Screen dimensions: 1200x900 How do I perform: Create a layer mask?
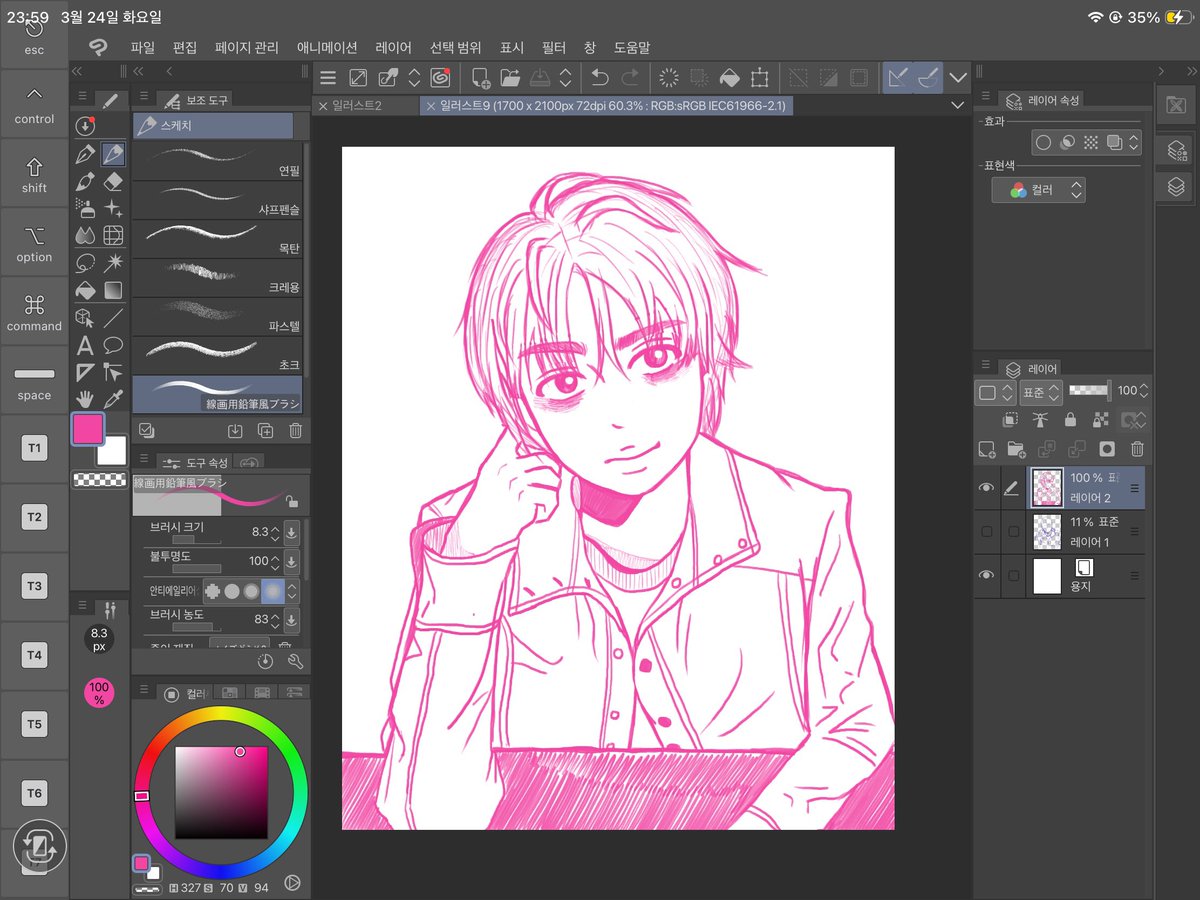pos(1107,450)
